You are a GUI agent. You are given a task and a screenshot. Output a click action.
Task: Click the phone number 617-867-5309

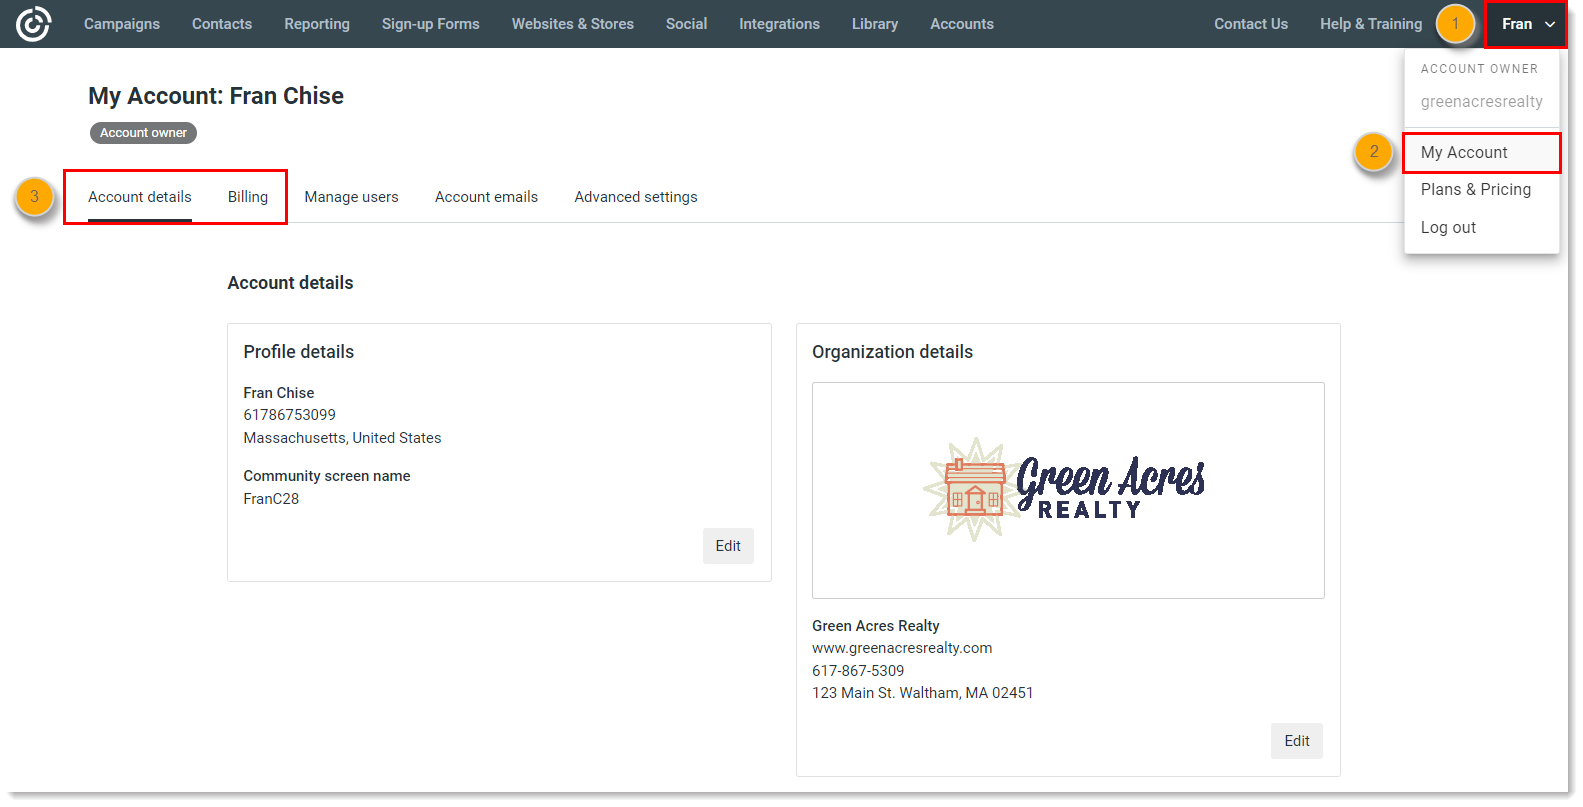click(x=858, y=671)
